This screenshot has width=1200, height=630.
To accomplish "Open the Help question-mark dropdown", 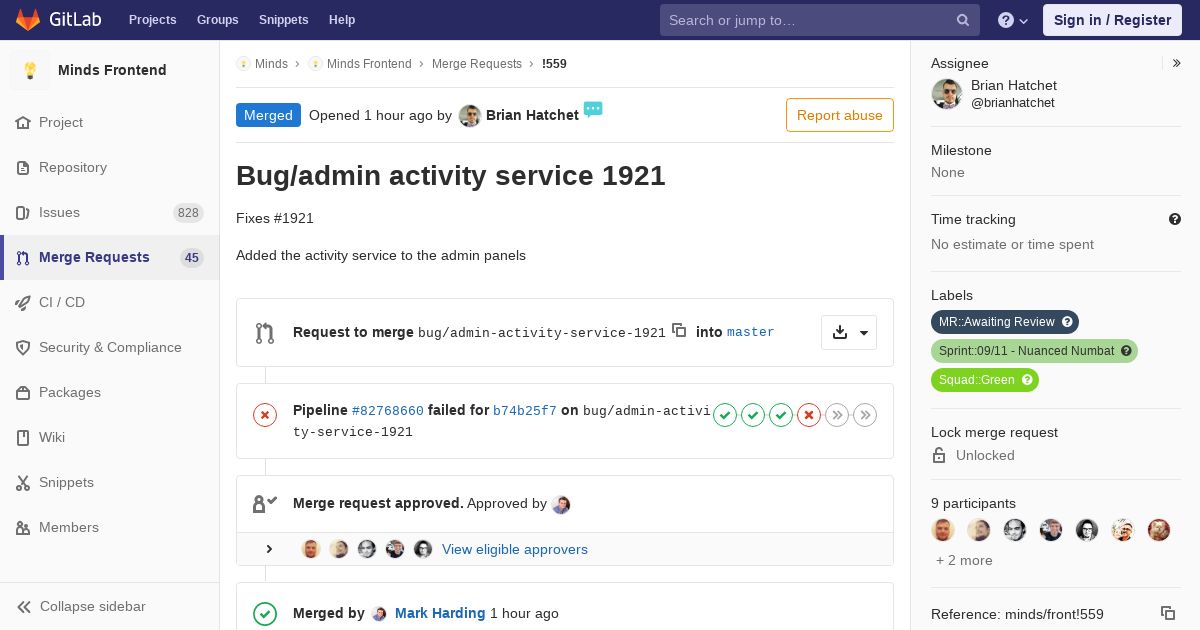I will [x=1013, y=20].
